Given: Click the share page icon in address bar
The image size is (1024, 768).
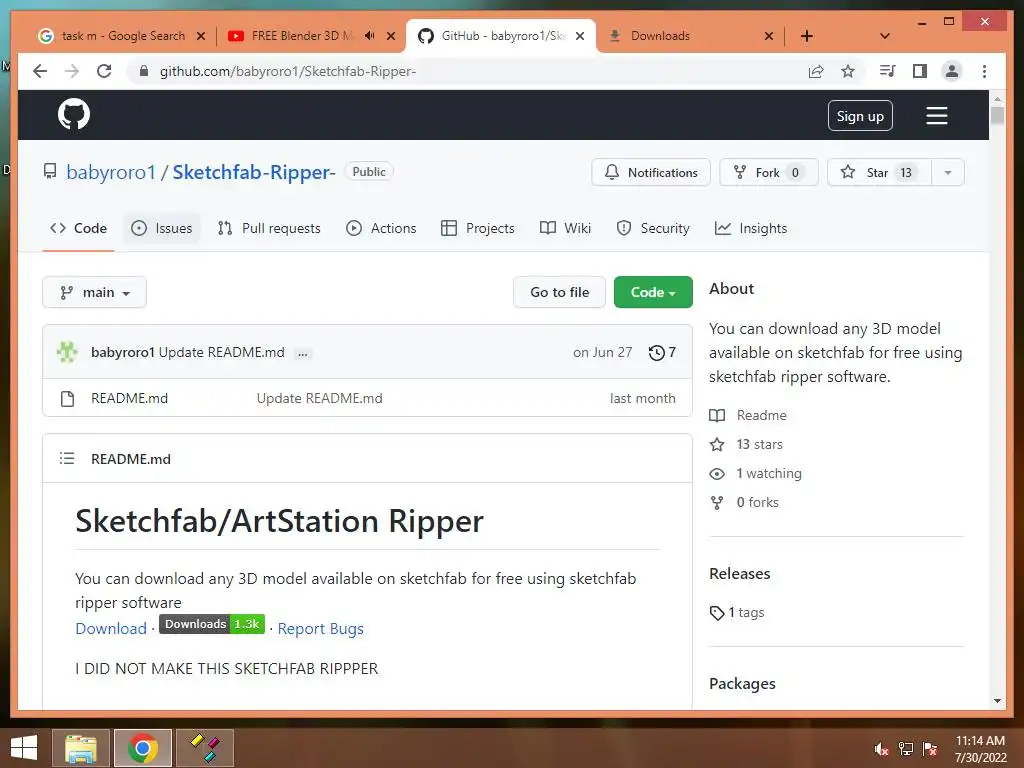Looking at the screenshot, I should click(x=816, y=71).
